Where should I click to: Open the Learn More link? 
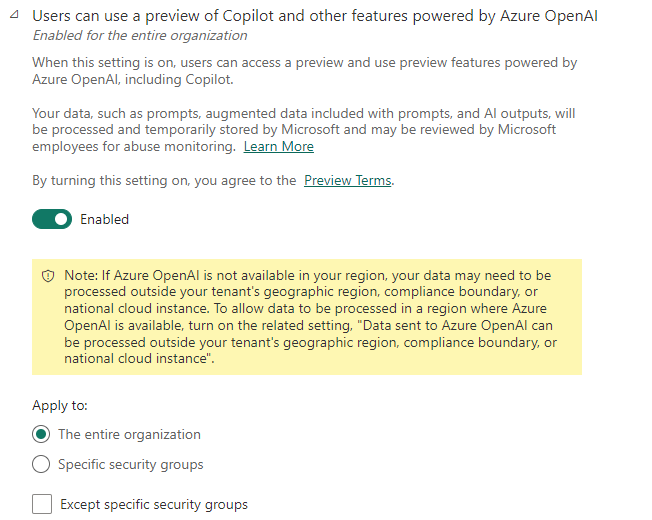pos(279,146)
